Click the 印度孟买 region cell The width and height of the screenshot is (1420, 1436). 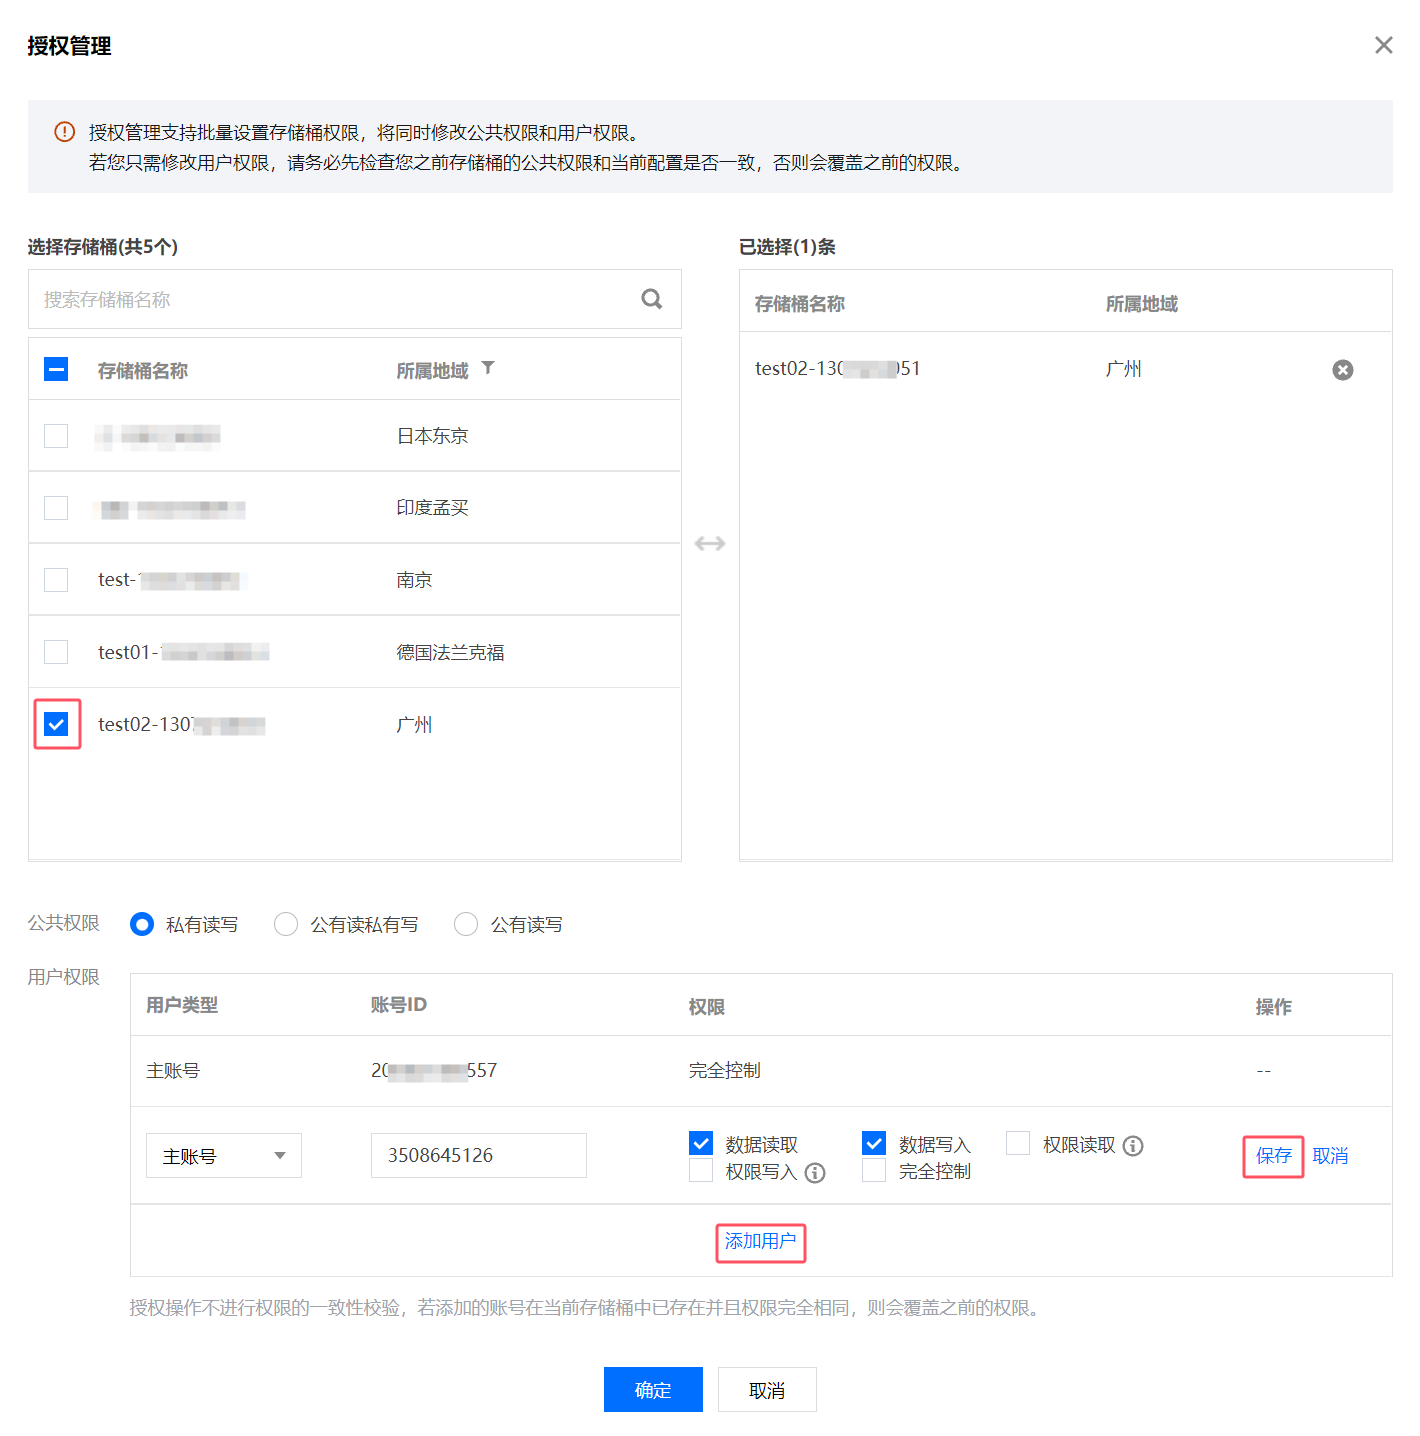(432, 508)
